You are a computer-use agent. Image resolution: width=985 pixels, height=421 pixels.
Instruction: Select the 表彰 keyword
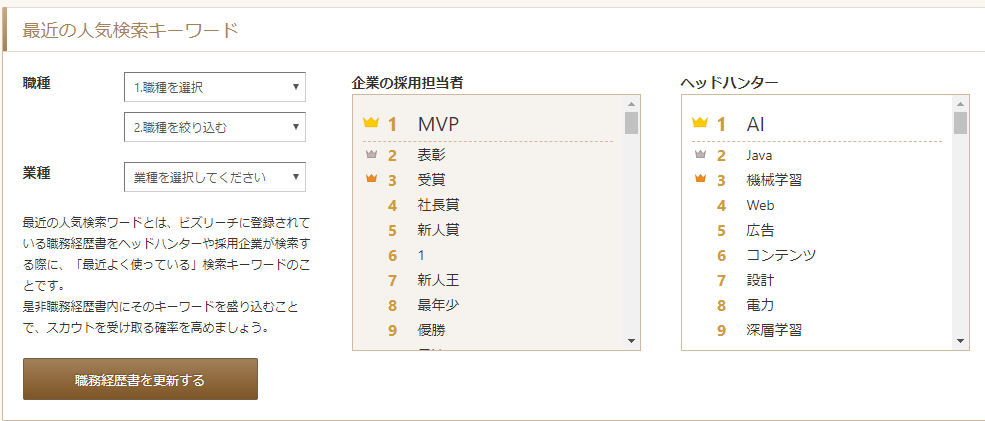coord(432,155)
